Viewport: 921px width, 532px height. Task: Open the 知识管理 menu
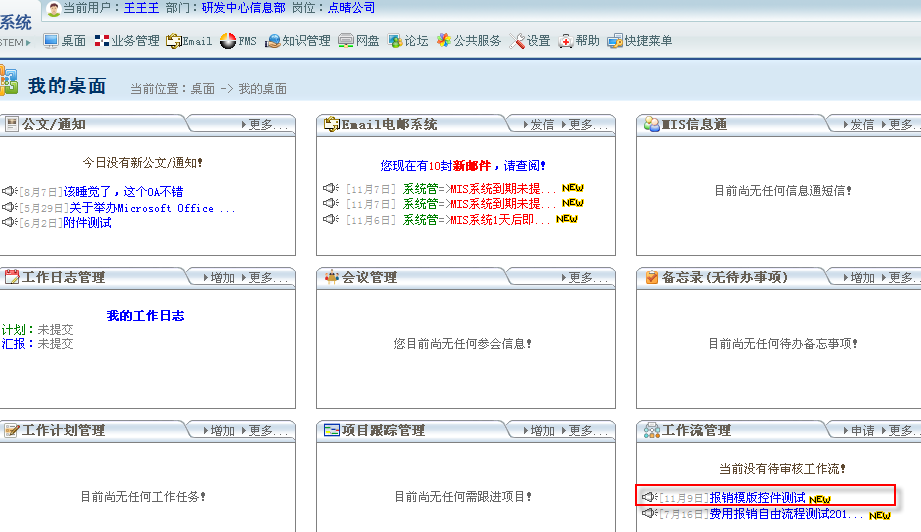click(x=306, y=41)
